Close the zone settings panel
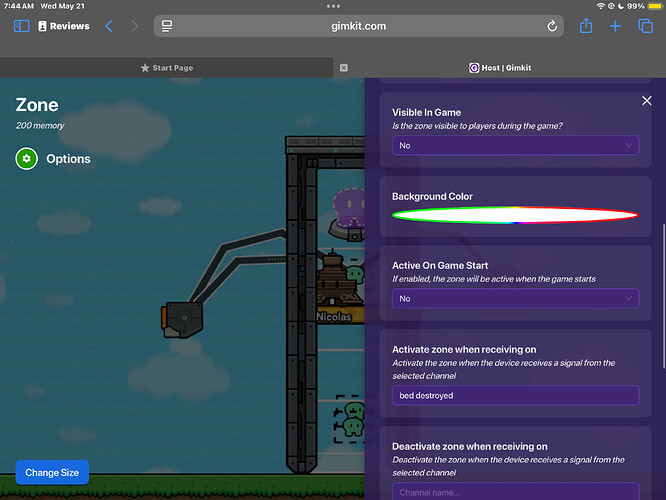This screenshot has width=666, height=500. coord(646,101)
